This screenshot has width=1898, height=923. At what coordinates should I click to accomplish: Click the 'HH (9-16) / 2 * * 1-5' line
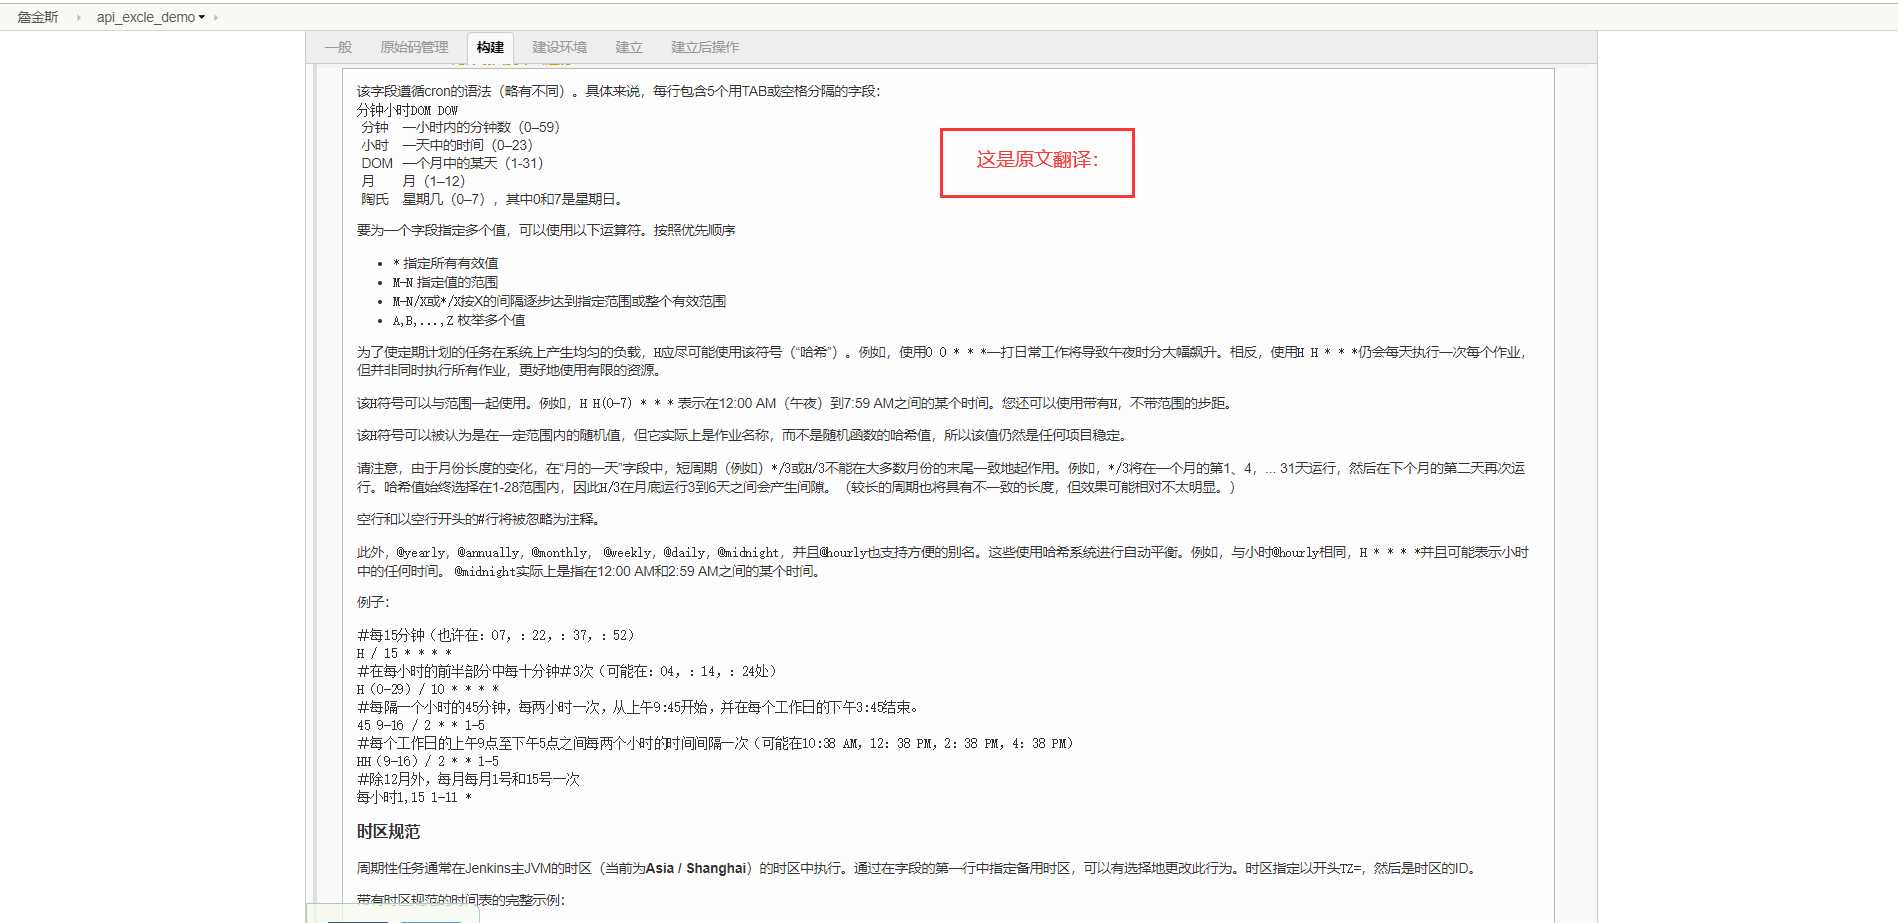[x=427, y=761]
